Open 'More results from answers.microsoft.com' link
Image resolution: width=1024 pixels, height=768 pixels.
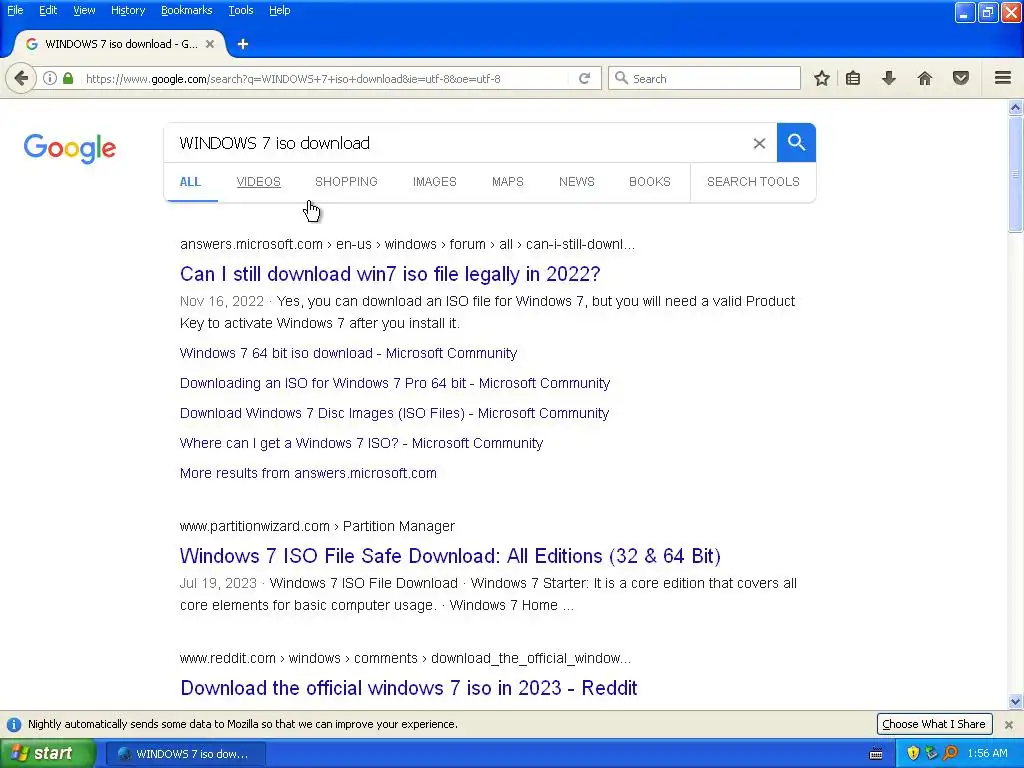click(x=308, y=473)
